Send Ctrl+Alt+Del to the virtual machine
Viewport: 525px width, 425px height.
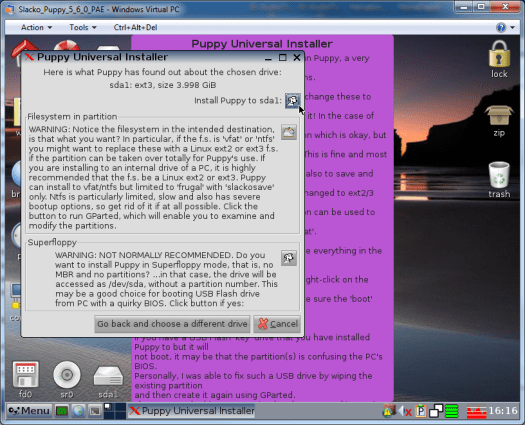point(135,27)
